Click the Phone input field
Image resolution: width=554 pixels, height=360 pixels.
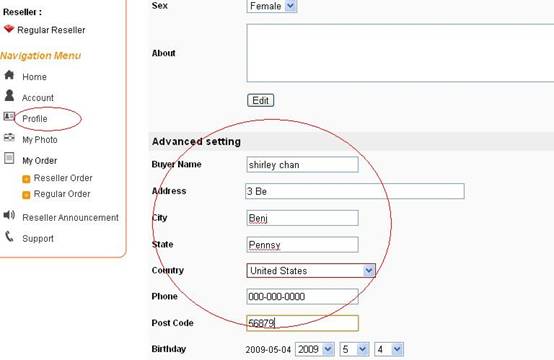302,296
